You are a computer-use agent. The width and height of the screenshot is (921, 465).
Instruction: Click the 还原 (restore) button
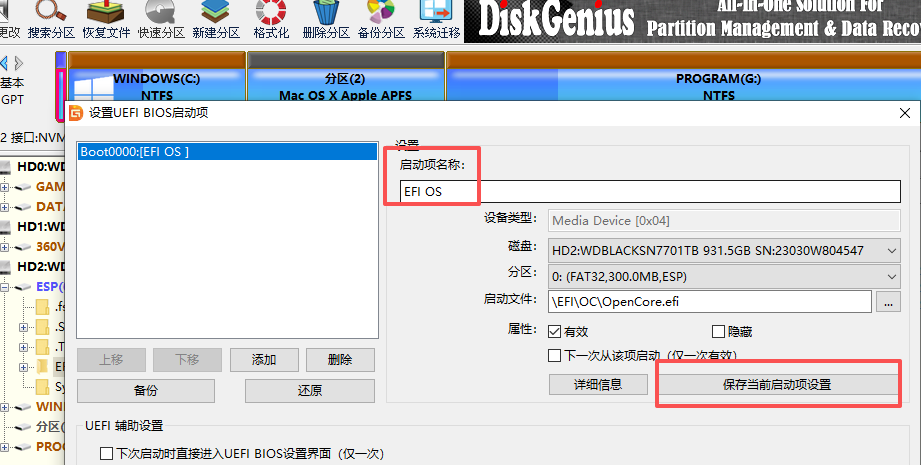coord(310,390)
